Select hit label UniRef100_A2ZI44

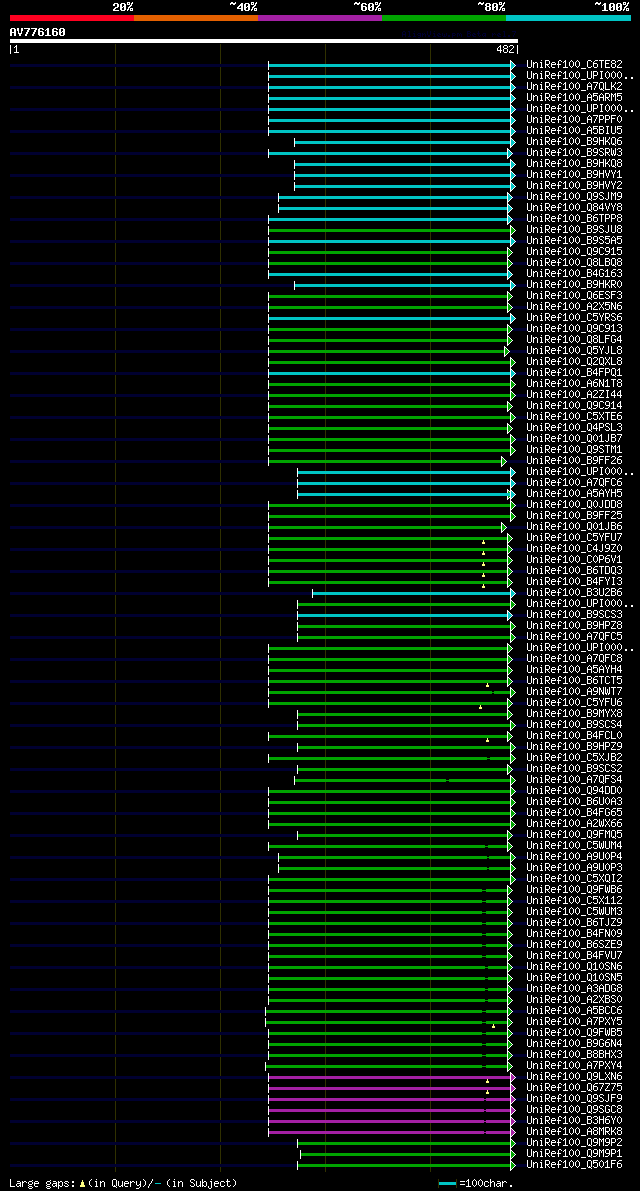574,395
